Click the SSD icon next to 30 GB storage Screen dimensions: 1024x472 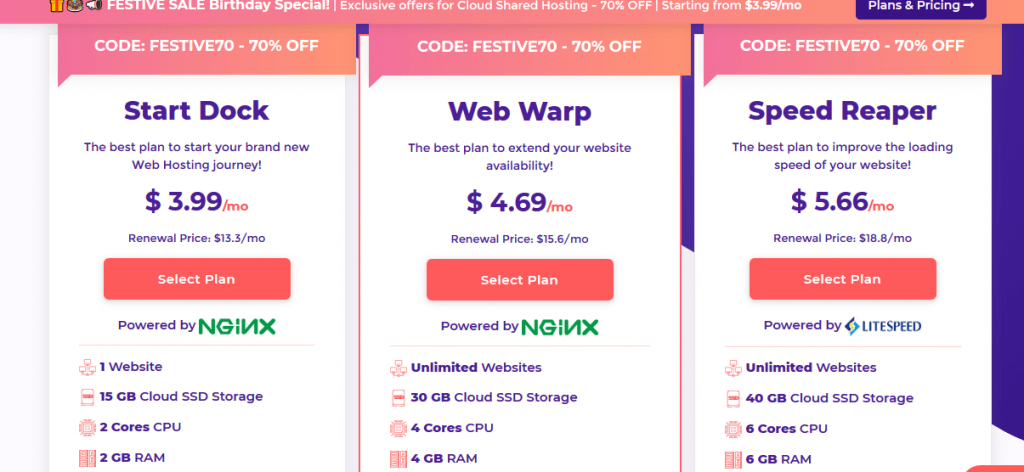[x=397, y=397]
